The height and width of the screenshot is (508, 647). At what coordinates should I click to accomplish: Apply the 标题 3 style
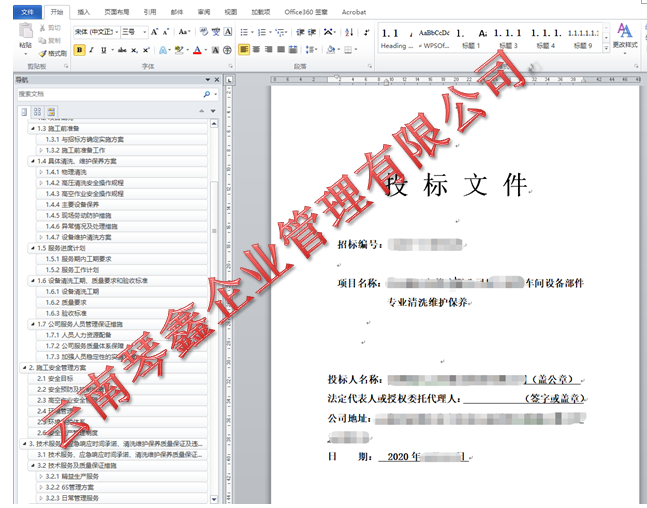coord(508,38)
